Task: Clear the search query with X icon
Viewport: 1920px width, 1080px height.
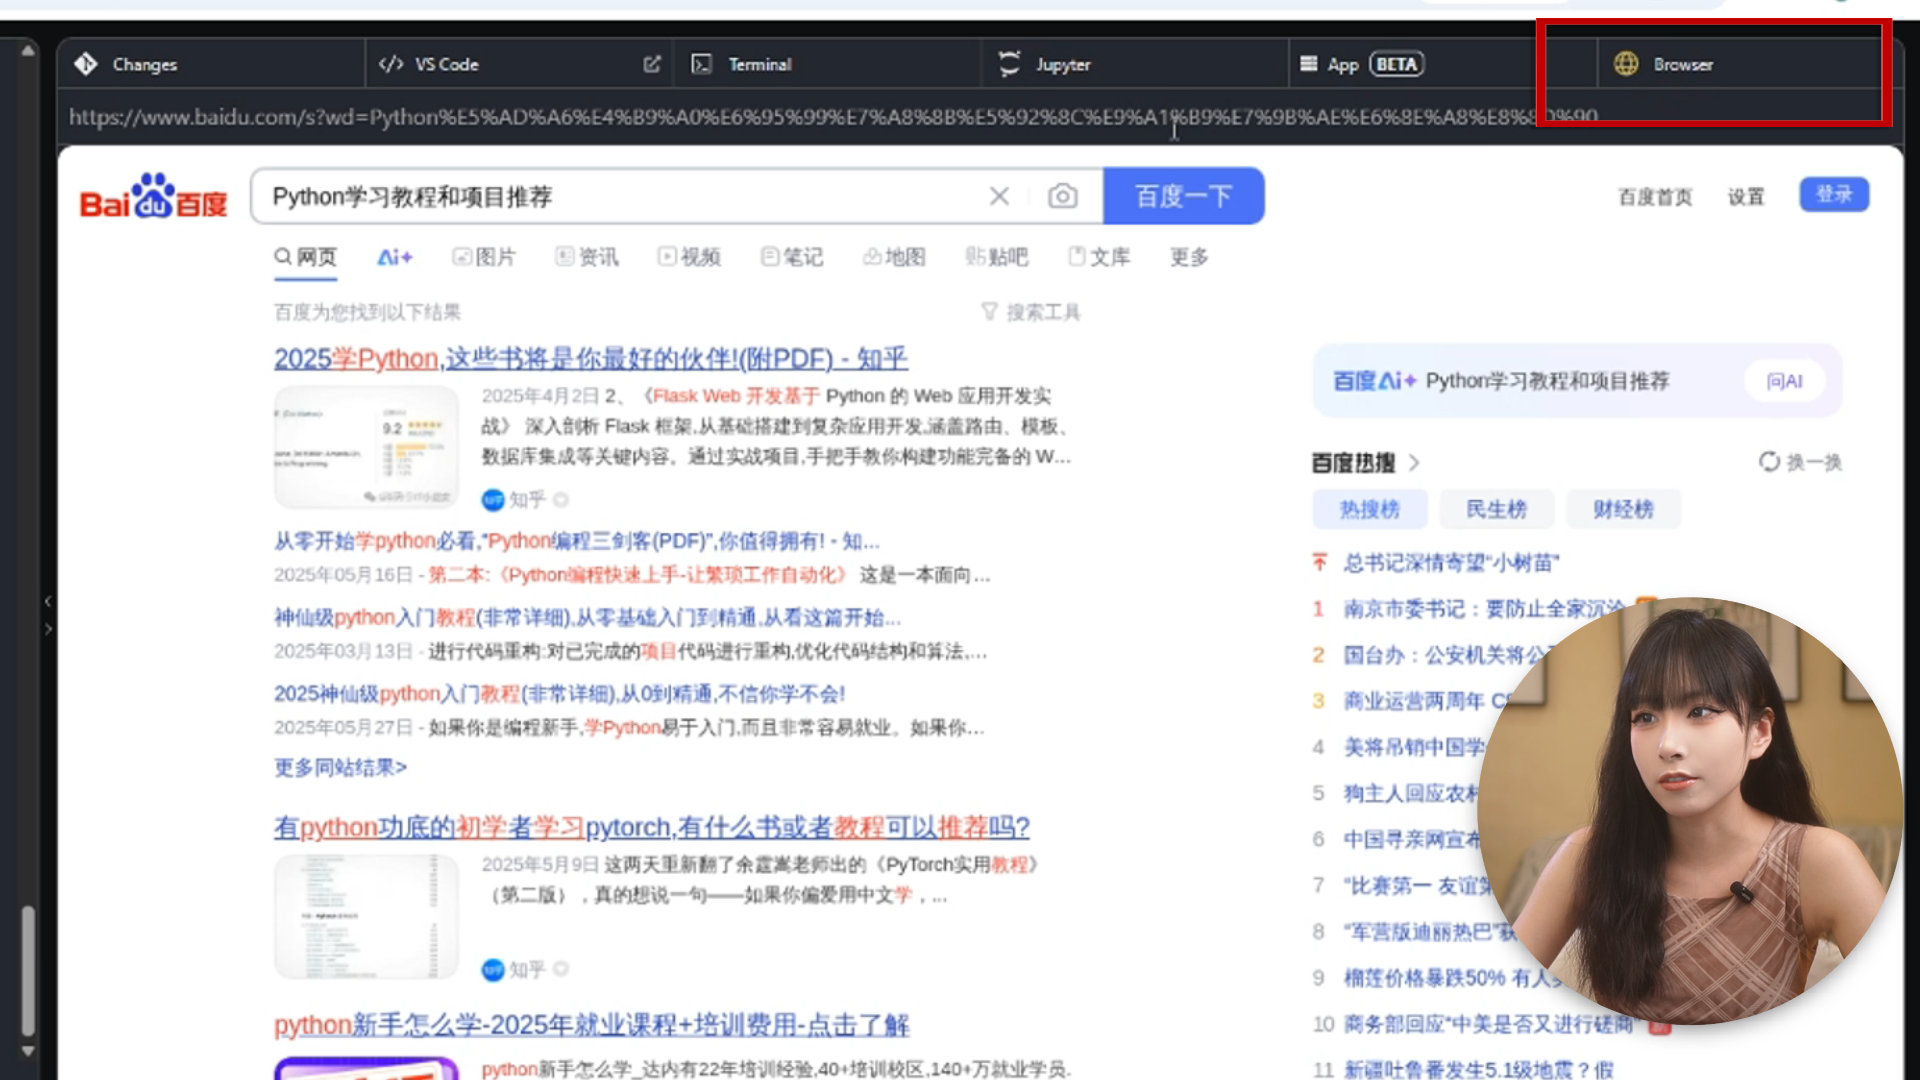Action: (x=999, y=196)
